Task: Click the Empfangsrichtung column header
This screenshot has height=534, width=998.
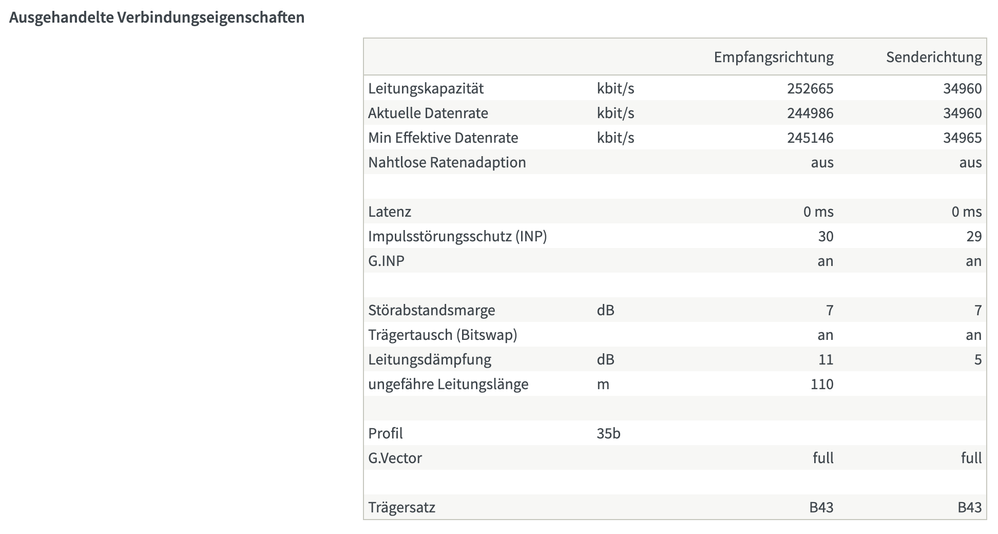Action: (773, 57)
